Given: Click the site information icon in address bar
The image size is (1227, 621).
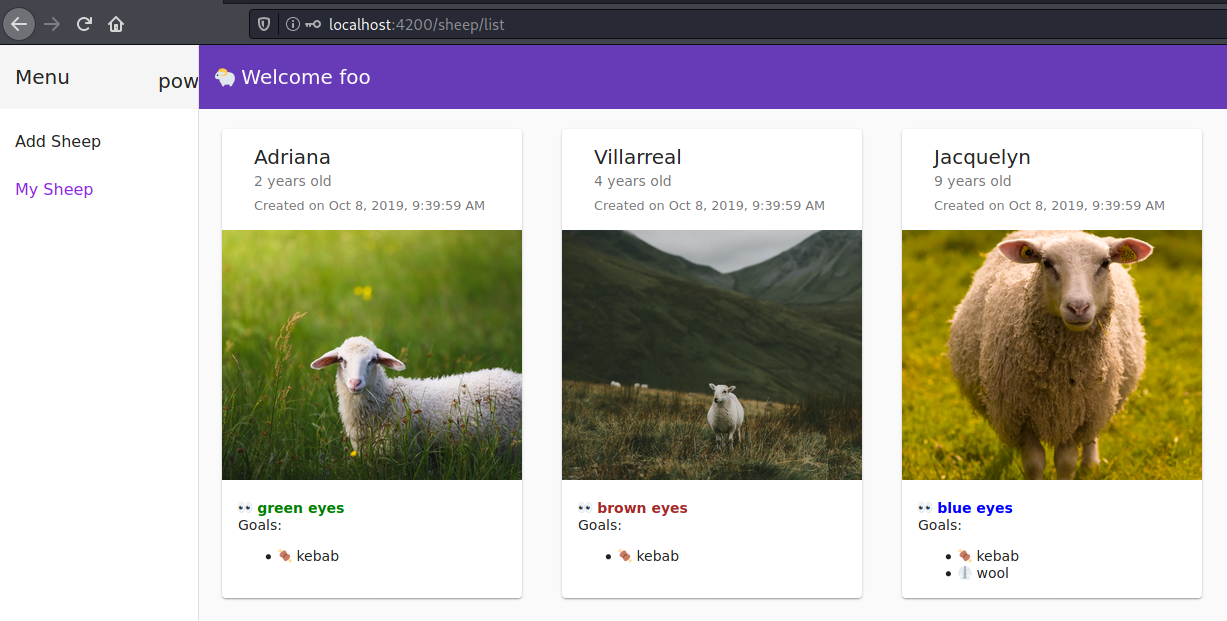Looking at the screenshot, I should [293, 24].
